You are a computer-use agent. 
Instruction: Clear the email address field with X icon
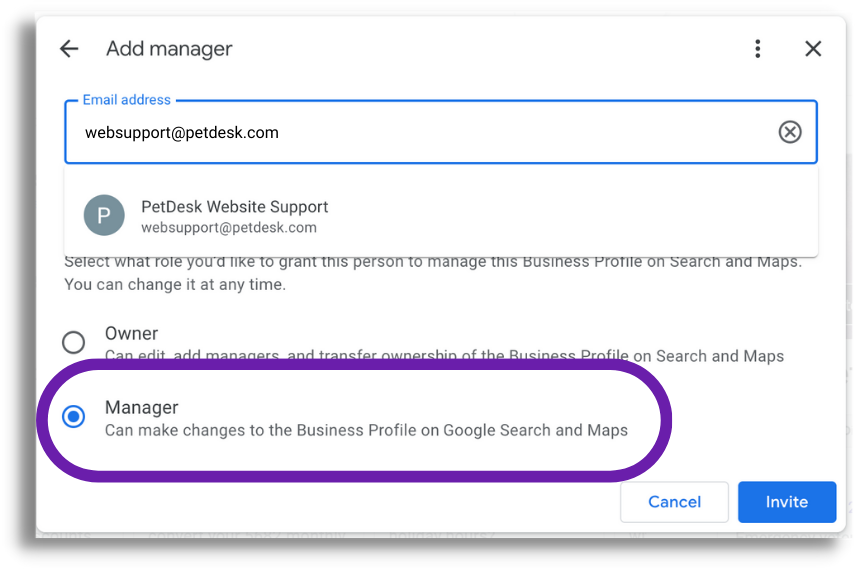(x=790, y=132)
